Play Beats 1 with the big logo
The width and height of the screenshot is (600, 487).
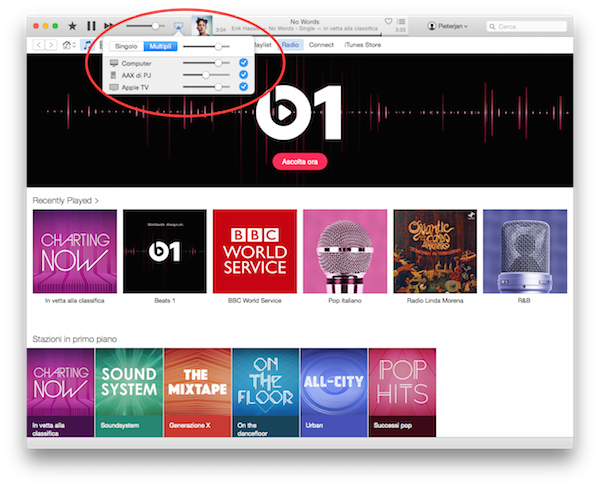click(x=299, y=112)
